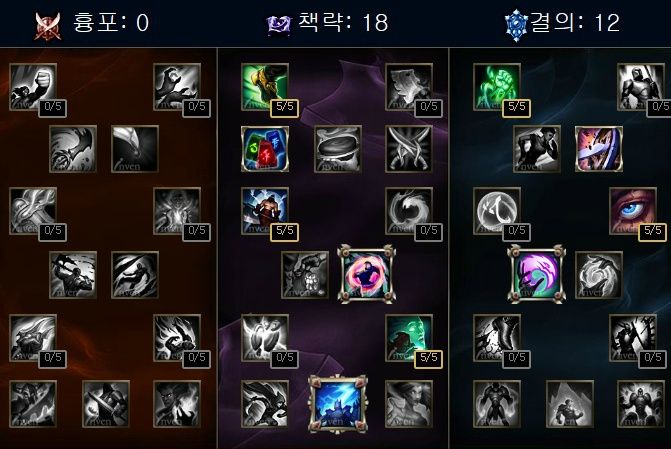Screen dimensions: 671x449
Task: Click the purple claw Insight mastery icon
Action: click(537, 274)
